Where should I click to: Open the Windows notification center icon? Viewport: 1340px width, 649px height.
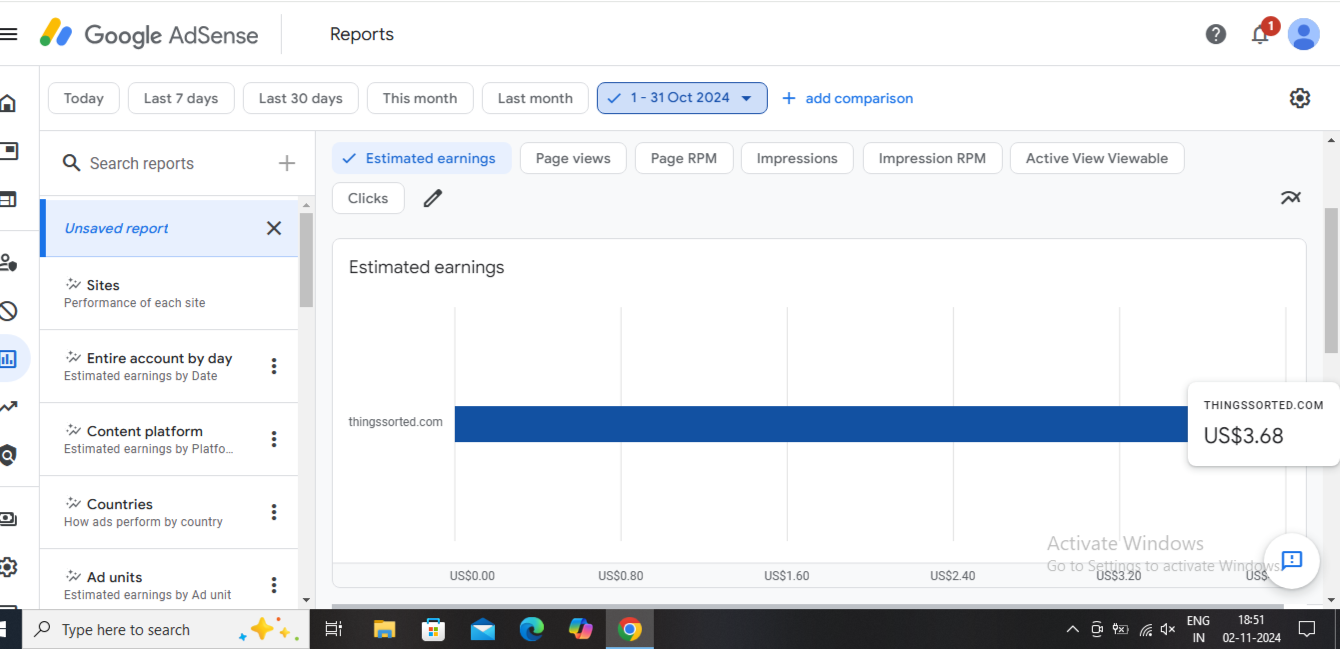[x=1307, y=629]
